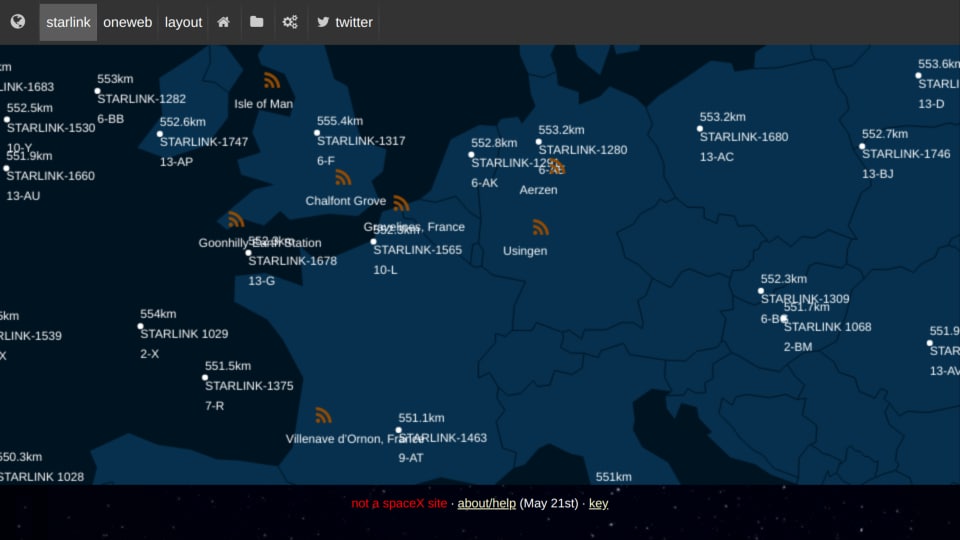Screen dimensions: 960x540
Task: Click the STARLINK-1680 label text
Action: (744, 137)
